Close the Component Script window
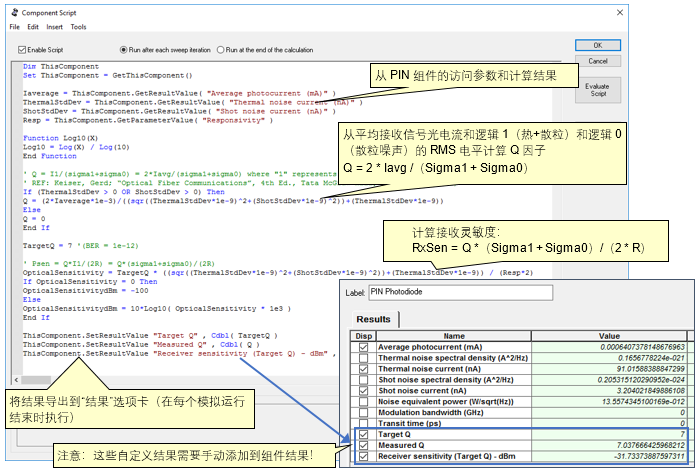699x471 pixels. point(620,12)
